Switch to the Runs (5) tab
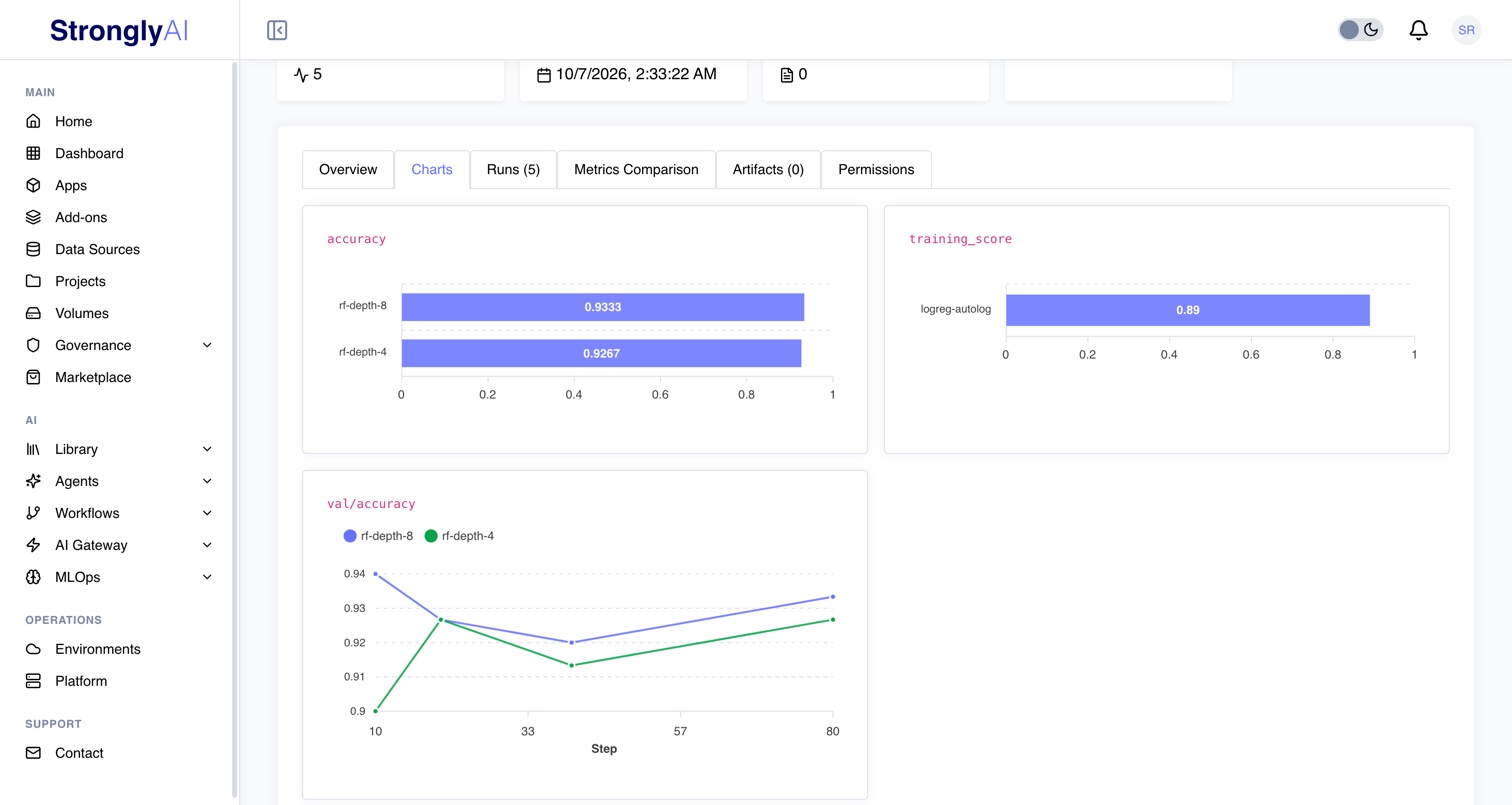This screenshot has width=1512, height=805. [x=513, y=169]
